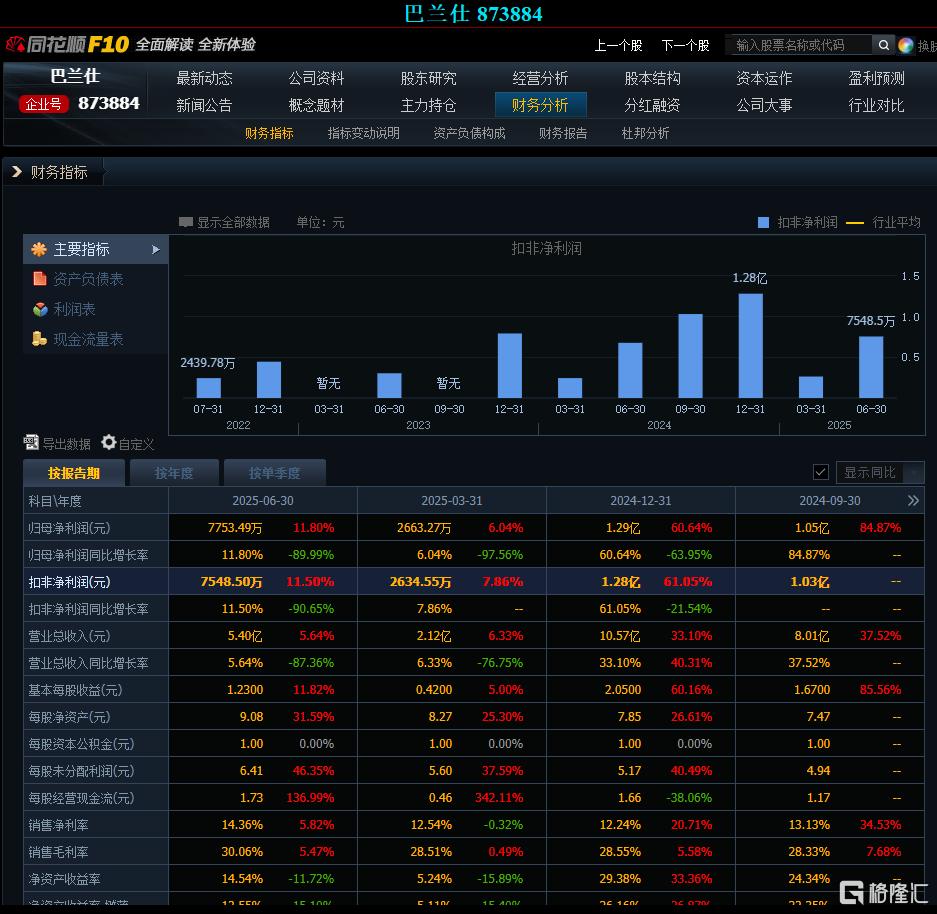Viewport: 937px width, 914px height.
Task: Click the 2024-12-31 column header
Action: [641, 501]
